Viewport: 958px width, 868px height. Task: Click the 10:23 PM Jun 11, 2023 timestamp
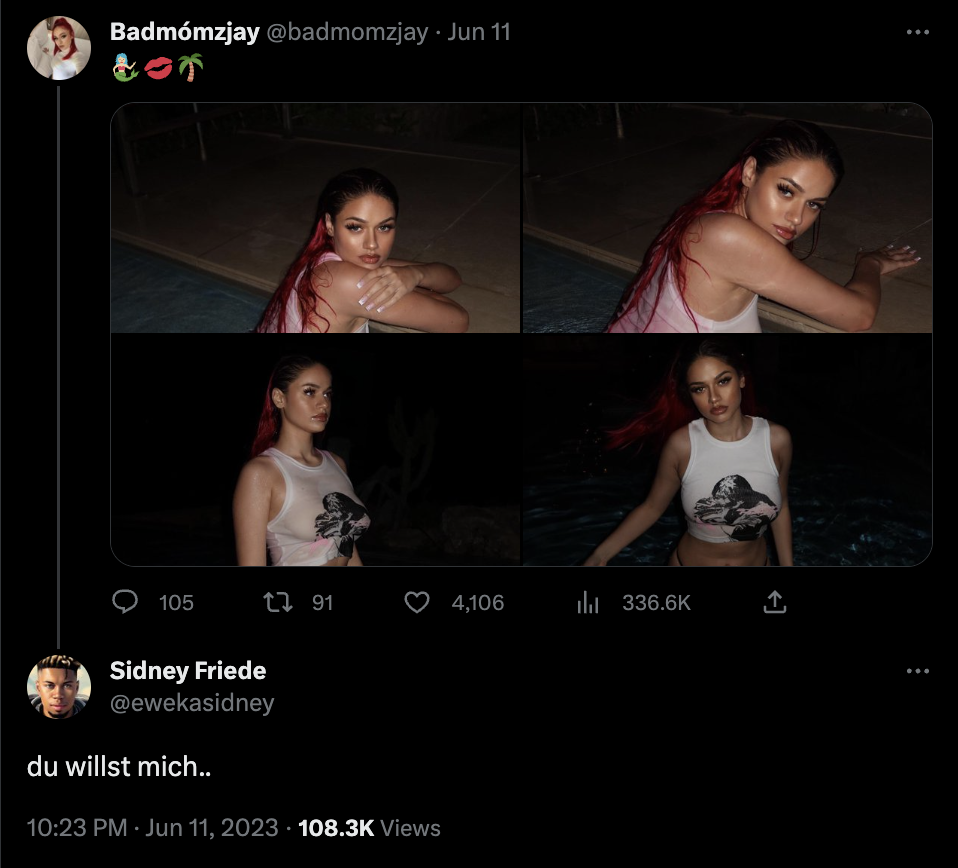(152, 828)
